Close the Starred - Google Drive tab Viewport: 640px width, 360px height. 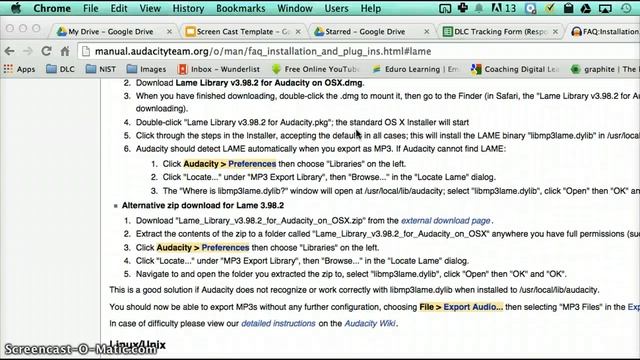(427, 31)
